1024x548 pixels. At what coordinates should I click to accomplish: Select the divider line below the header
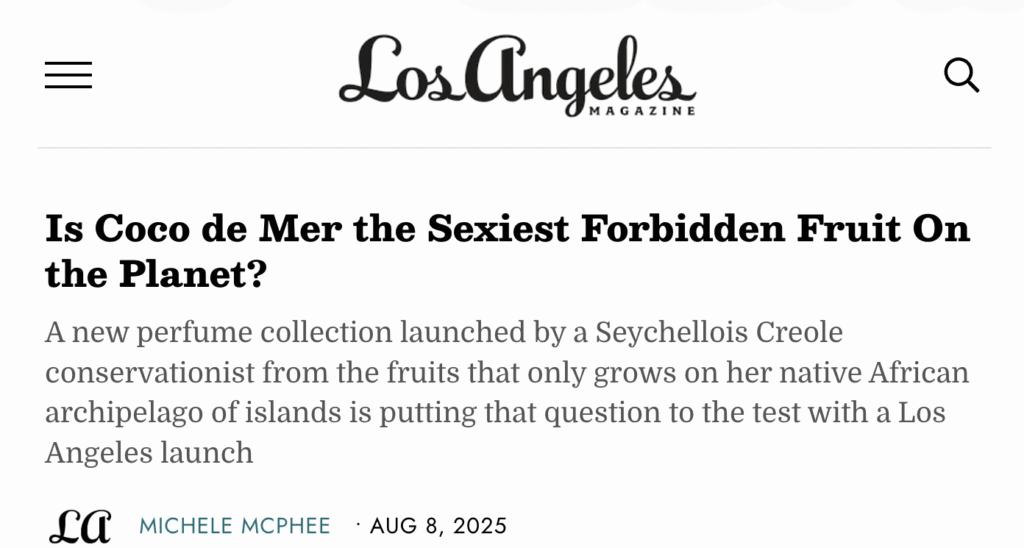[x=515, y=148]
